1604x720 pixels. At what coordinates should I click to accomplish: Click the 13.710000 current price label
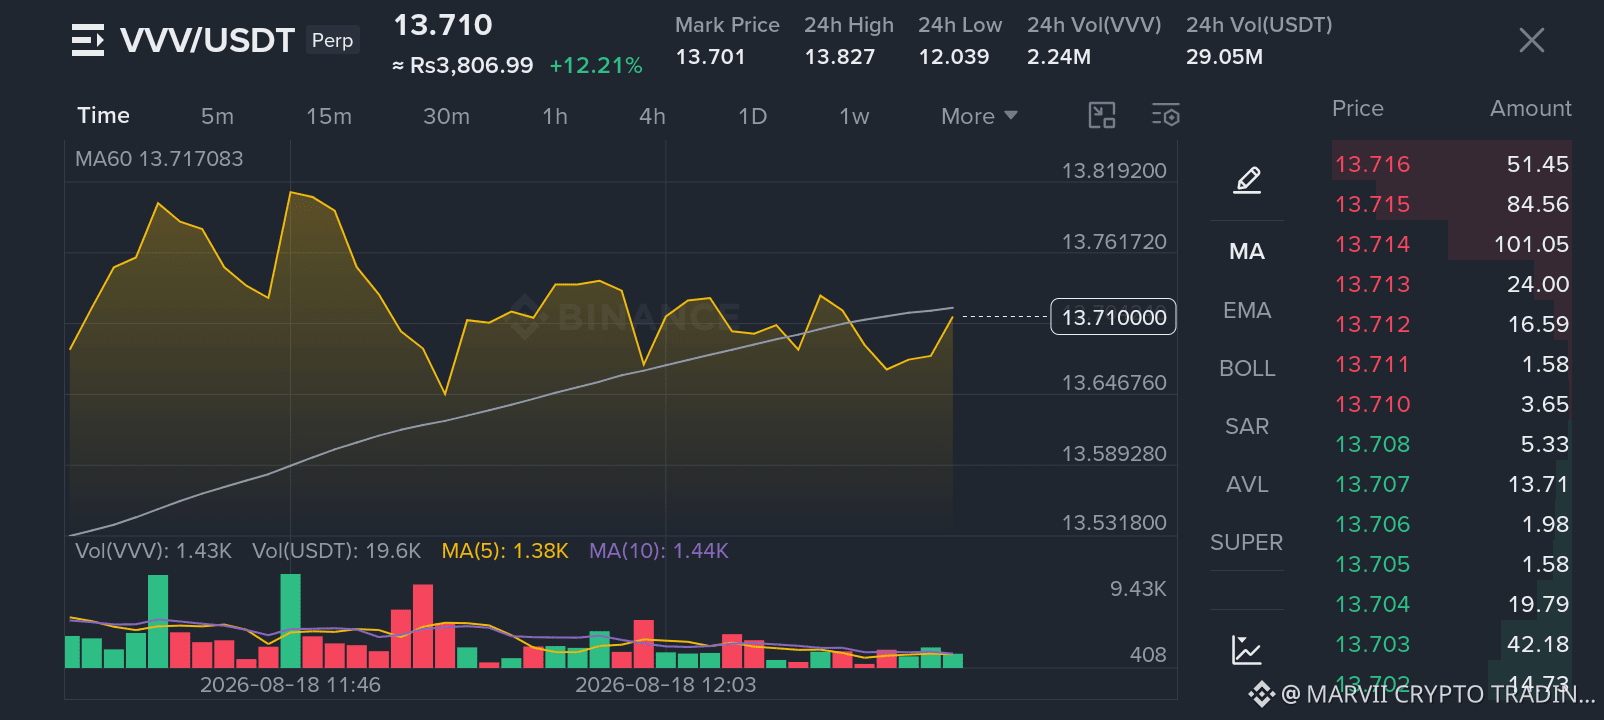click(x=1113, y=317)
